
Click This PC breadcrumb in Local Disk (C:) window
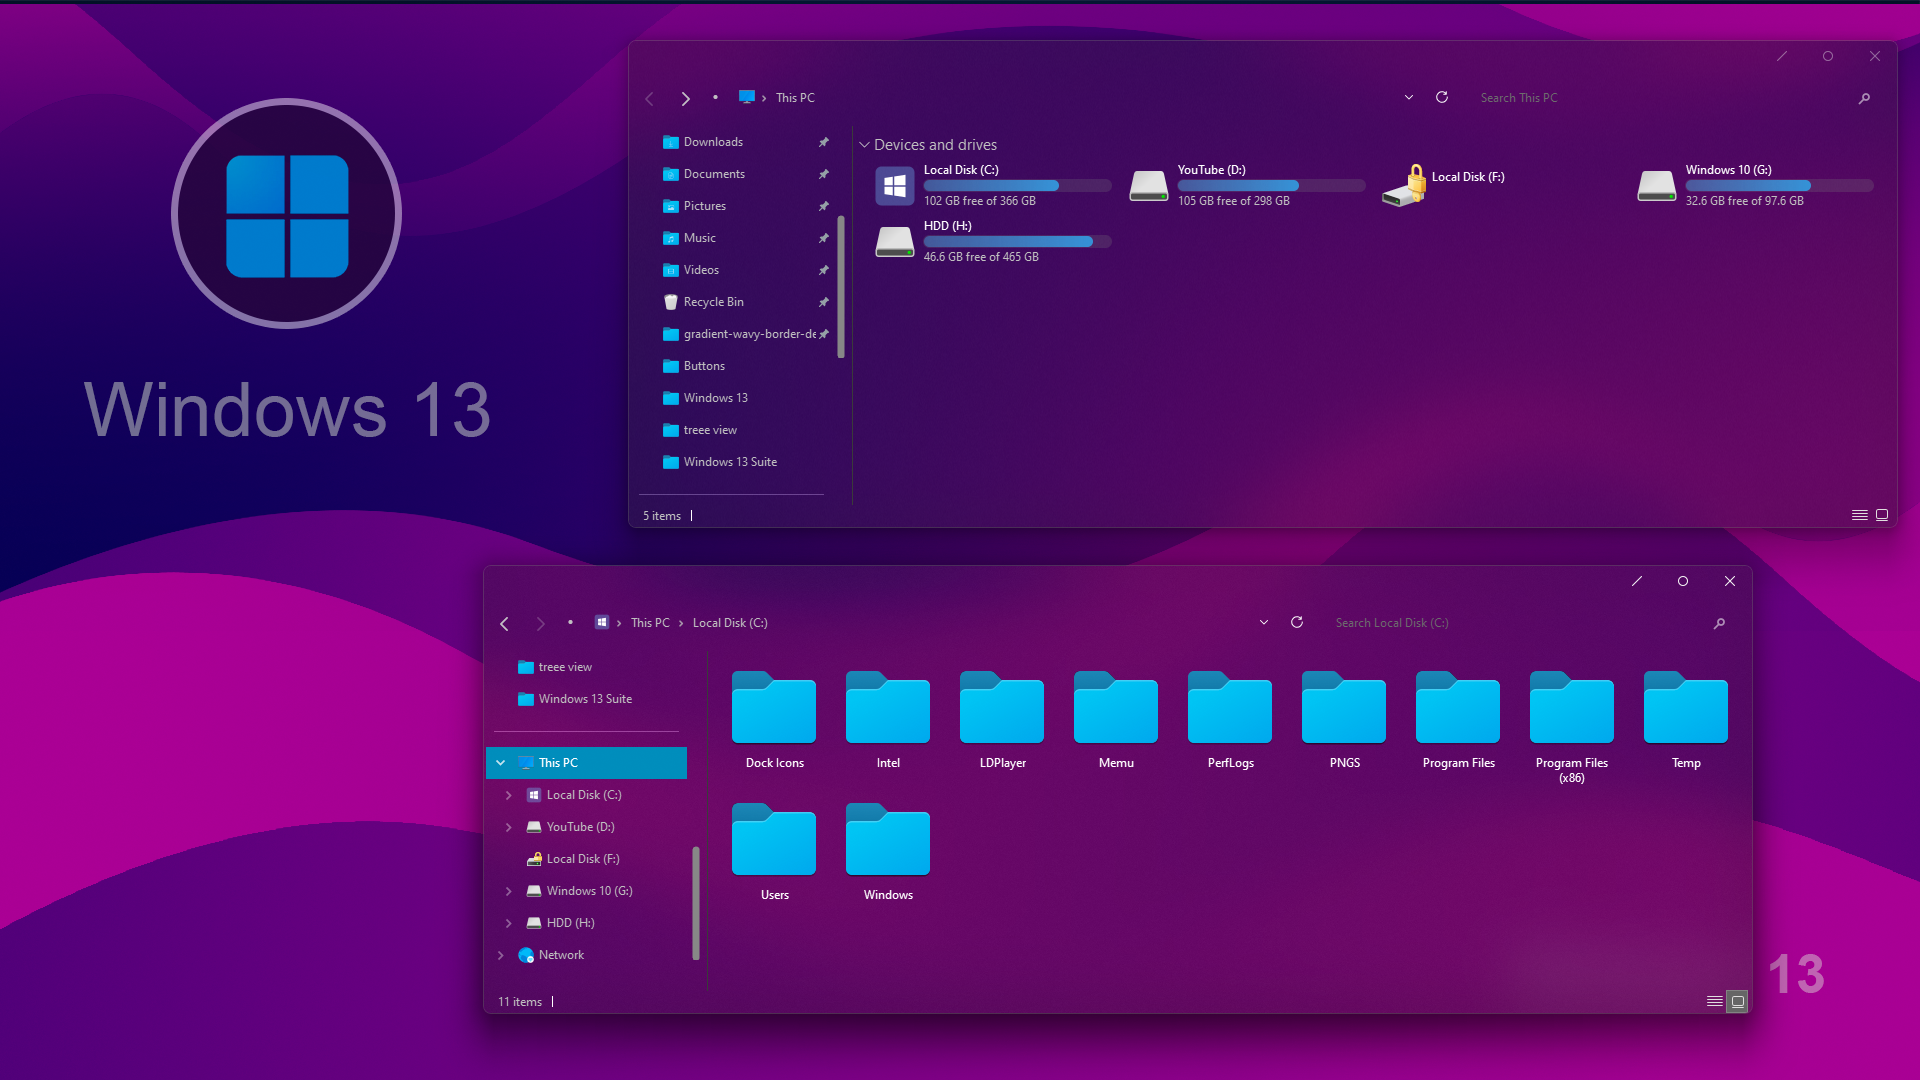pos(650,623)
